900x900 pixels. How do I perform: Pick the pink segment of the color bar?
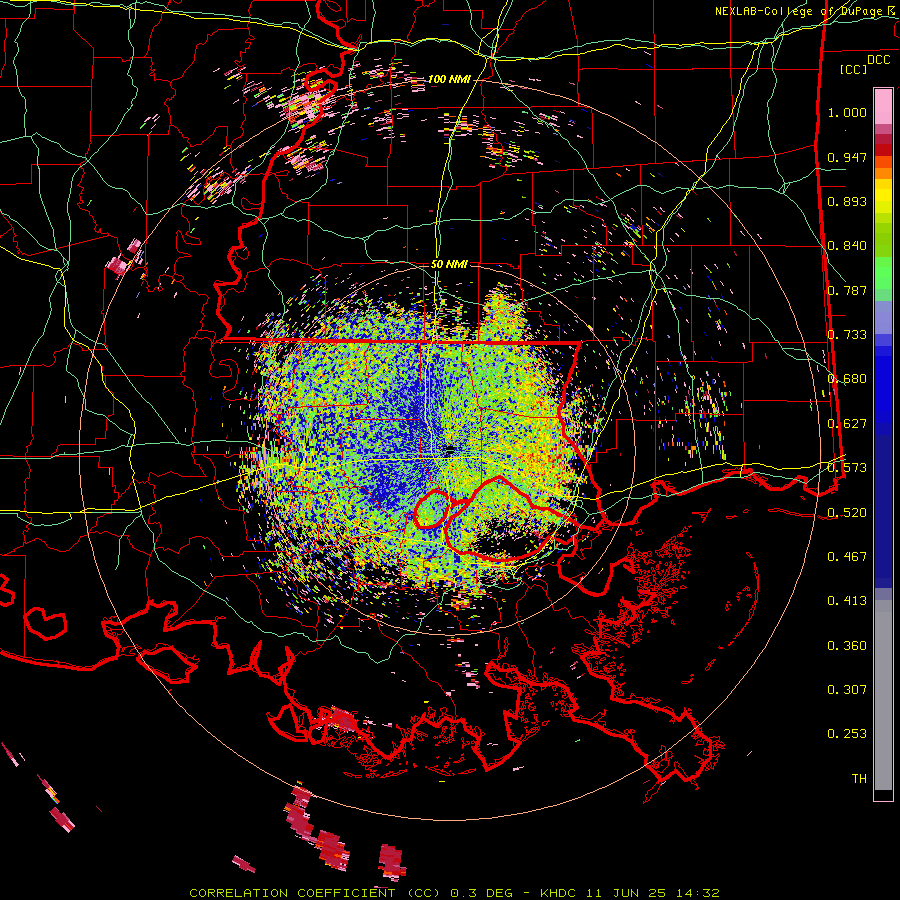point(883,106)
